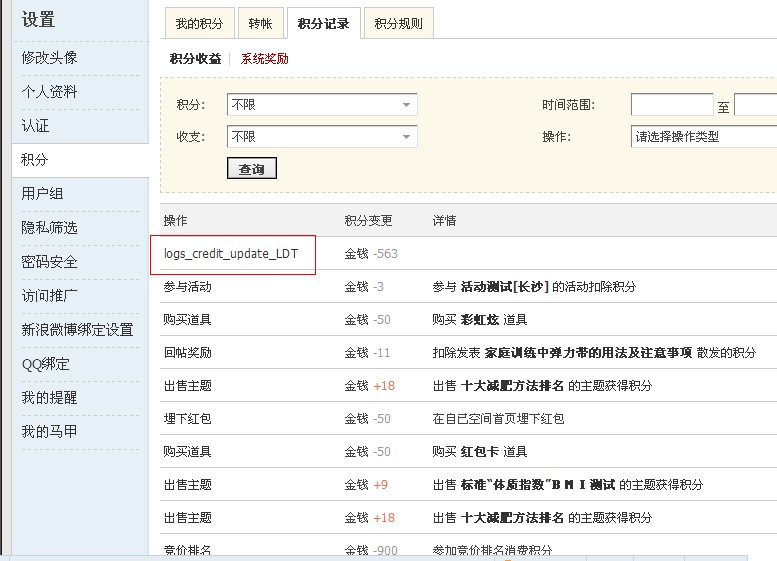This screenshot has width=777, height=561.
Task: Click the 积分变更 column header
Action: tap(368, 221)
